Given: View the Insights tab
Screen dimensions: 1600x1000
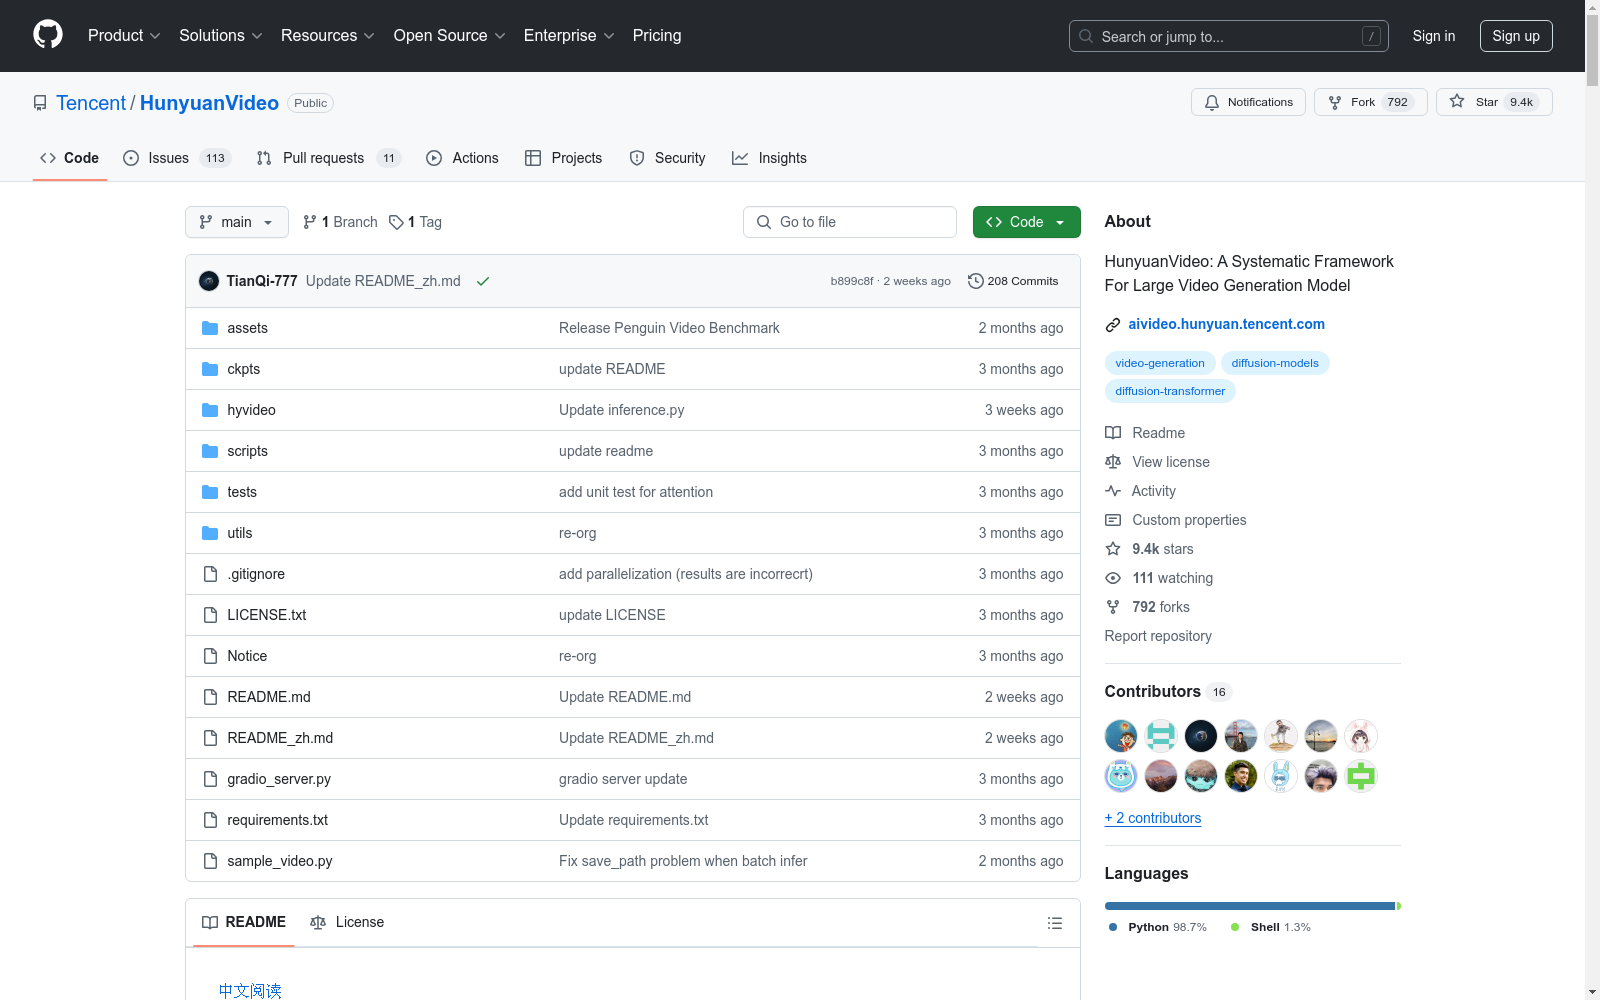Looking at the screenshot, I should point(769,158).
